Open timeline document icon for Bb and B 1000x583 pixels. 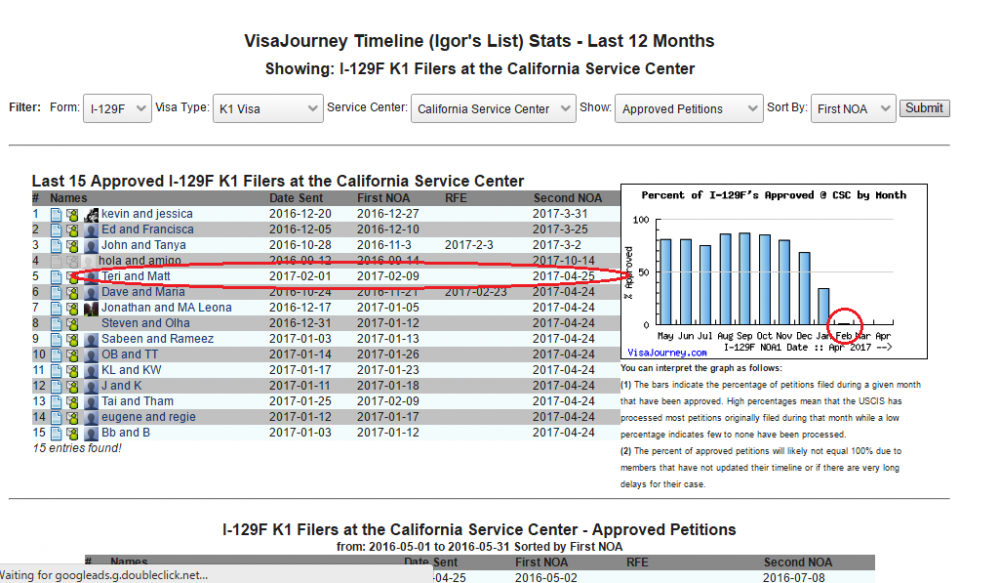56,433
